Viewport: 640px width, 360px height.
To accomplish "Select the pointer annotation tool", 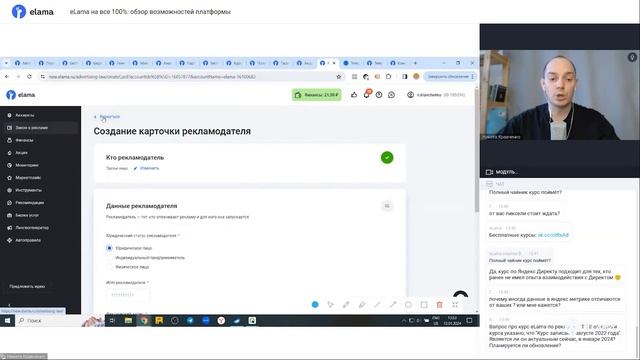I will coord(330,304).
